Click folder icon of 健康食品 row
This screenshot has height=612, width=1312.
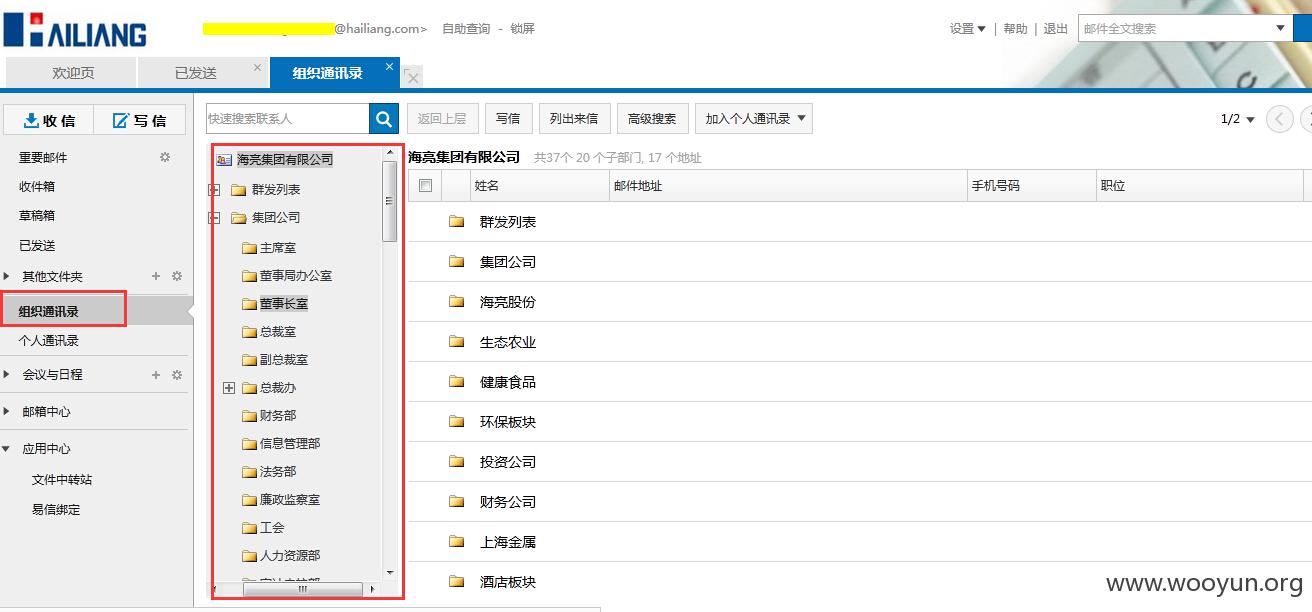(457, 381)
